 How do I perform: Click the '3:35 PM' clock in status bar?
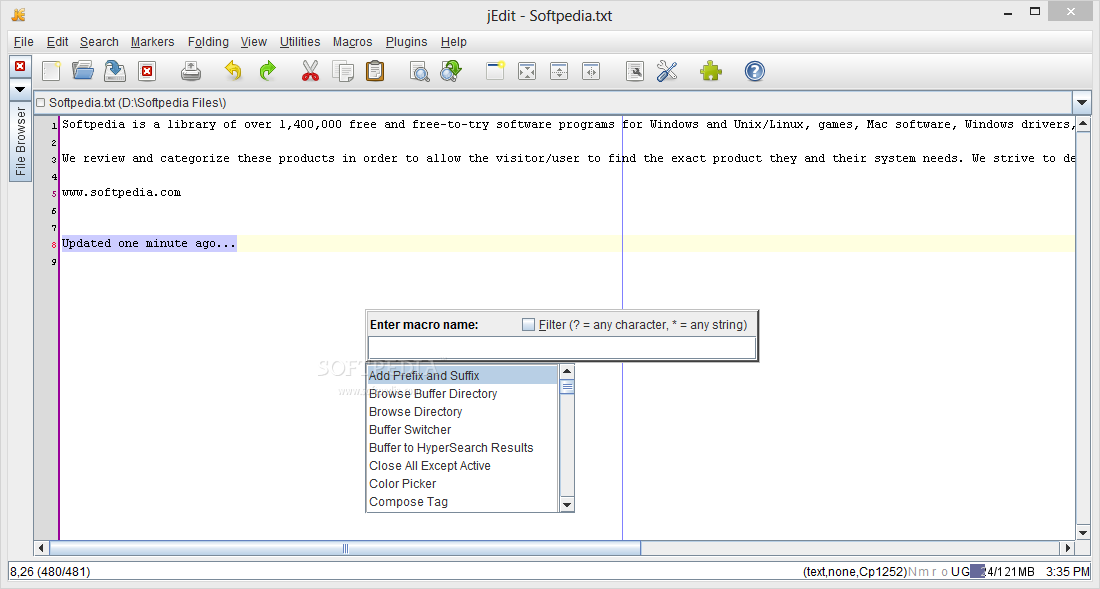coord(1068,571)
